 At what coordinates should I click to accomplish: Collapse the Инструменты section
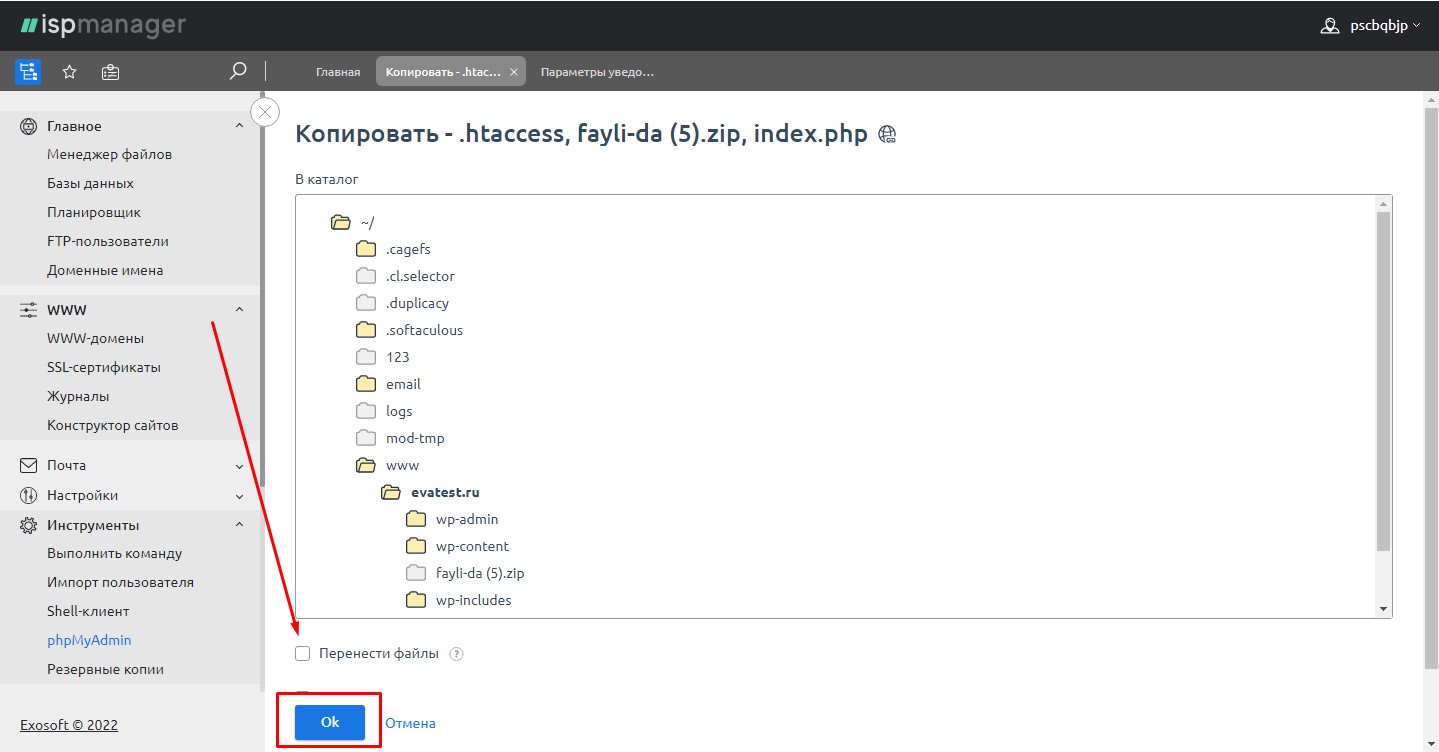click(239, 525)
